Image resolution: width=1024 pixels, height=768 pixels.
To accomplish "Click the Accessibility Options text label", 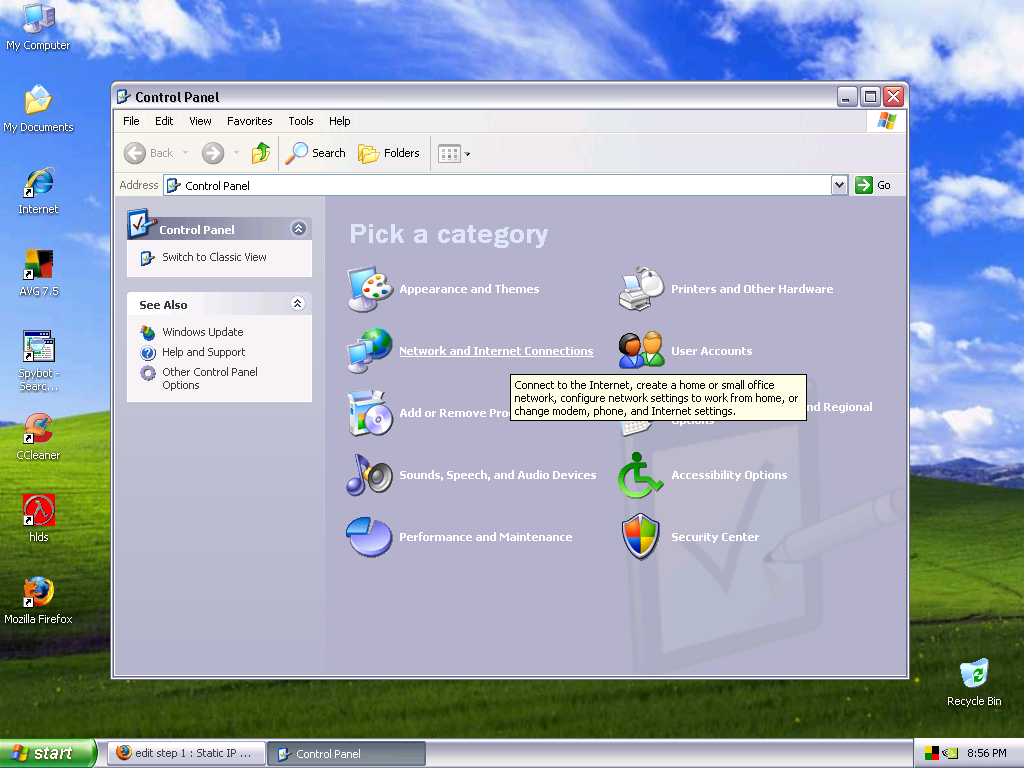I will [729, 475].
